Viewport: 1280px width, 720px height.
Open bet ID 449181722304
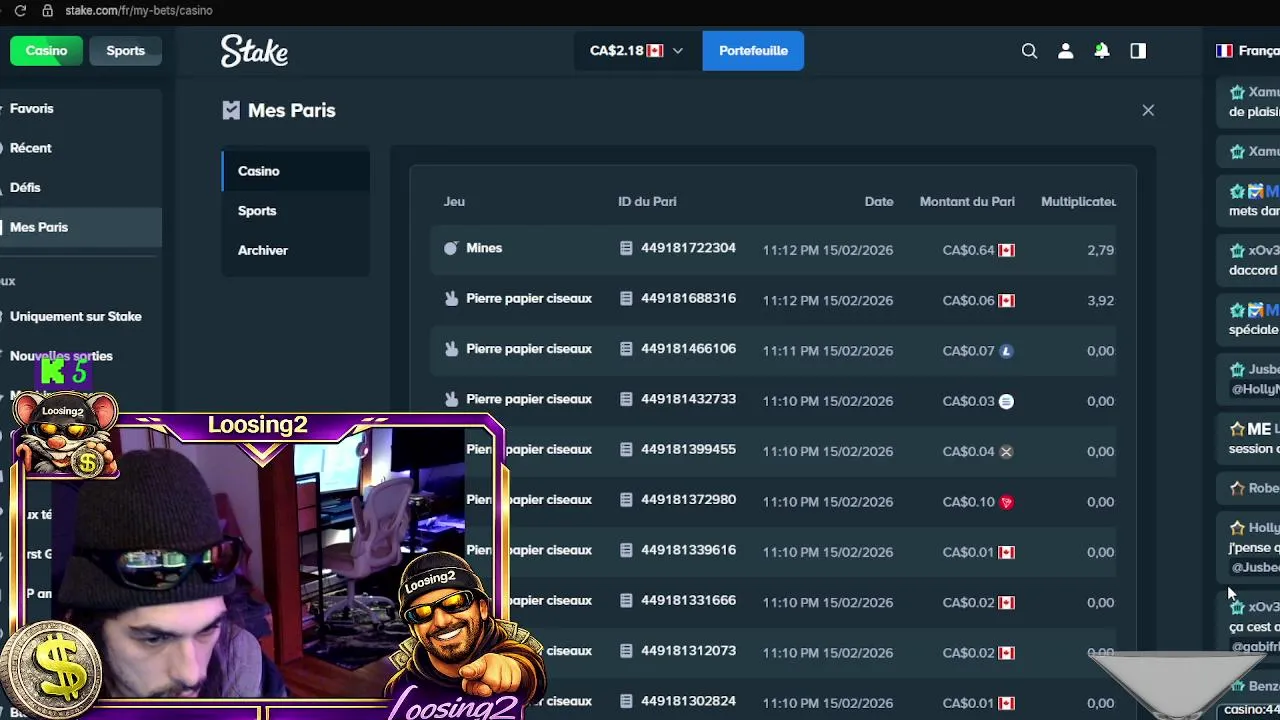[x=688, y=248]
